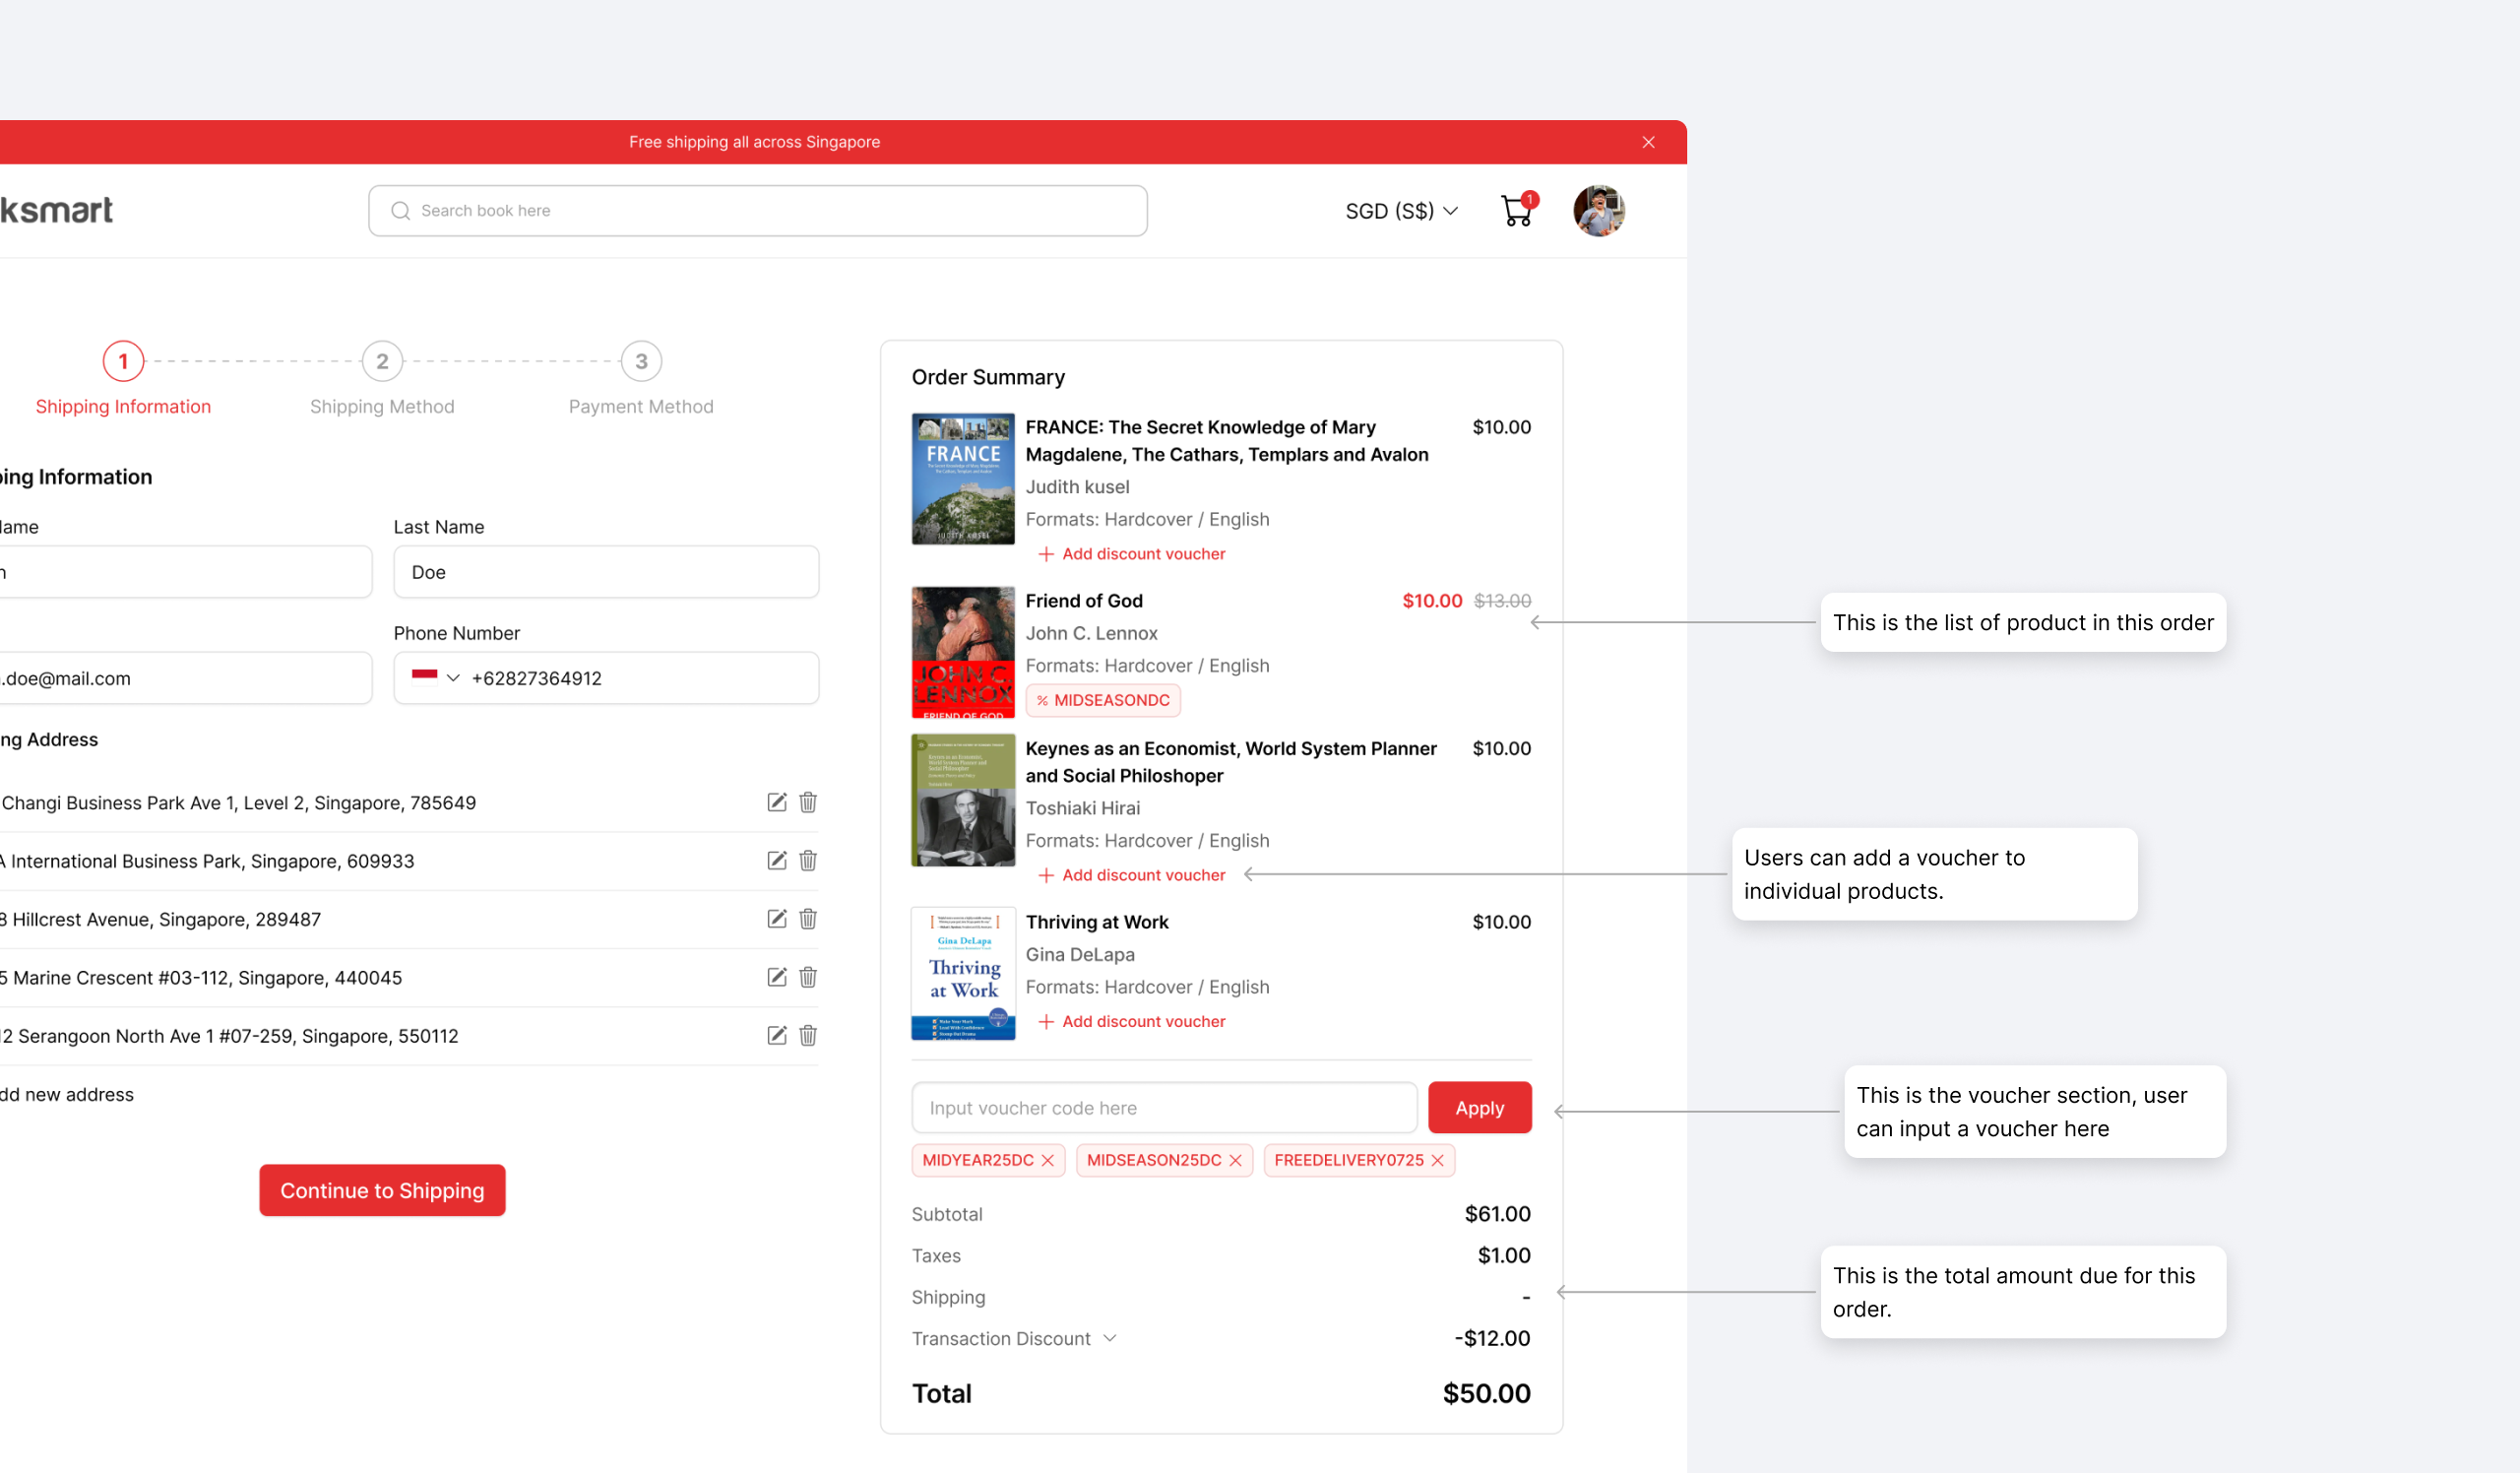
Task: Open the shopping cart icon
Action: coord(1517,210)
